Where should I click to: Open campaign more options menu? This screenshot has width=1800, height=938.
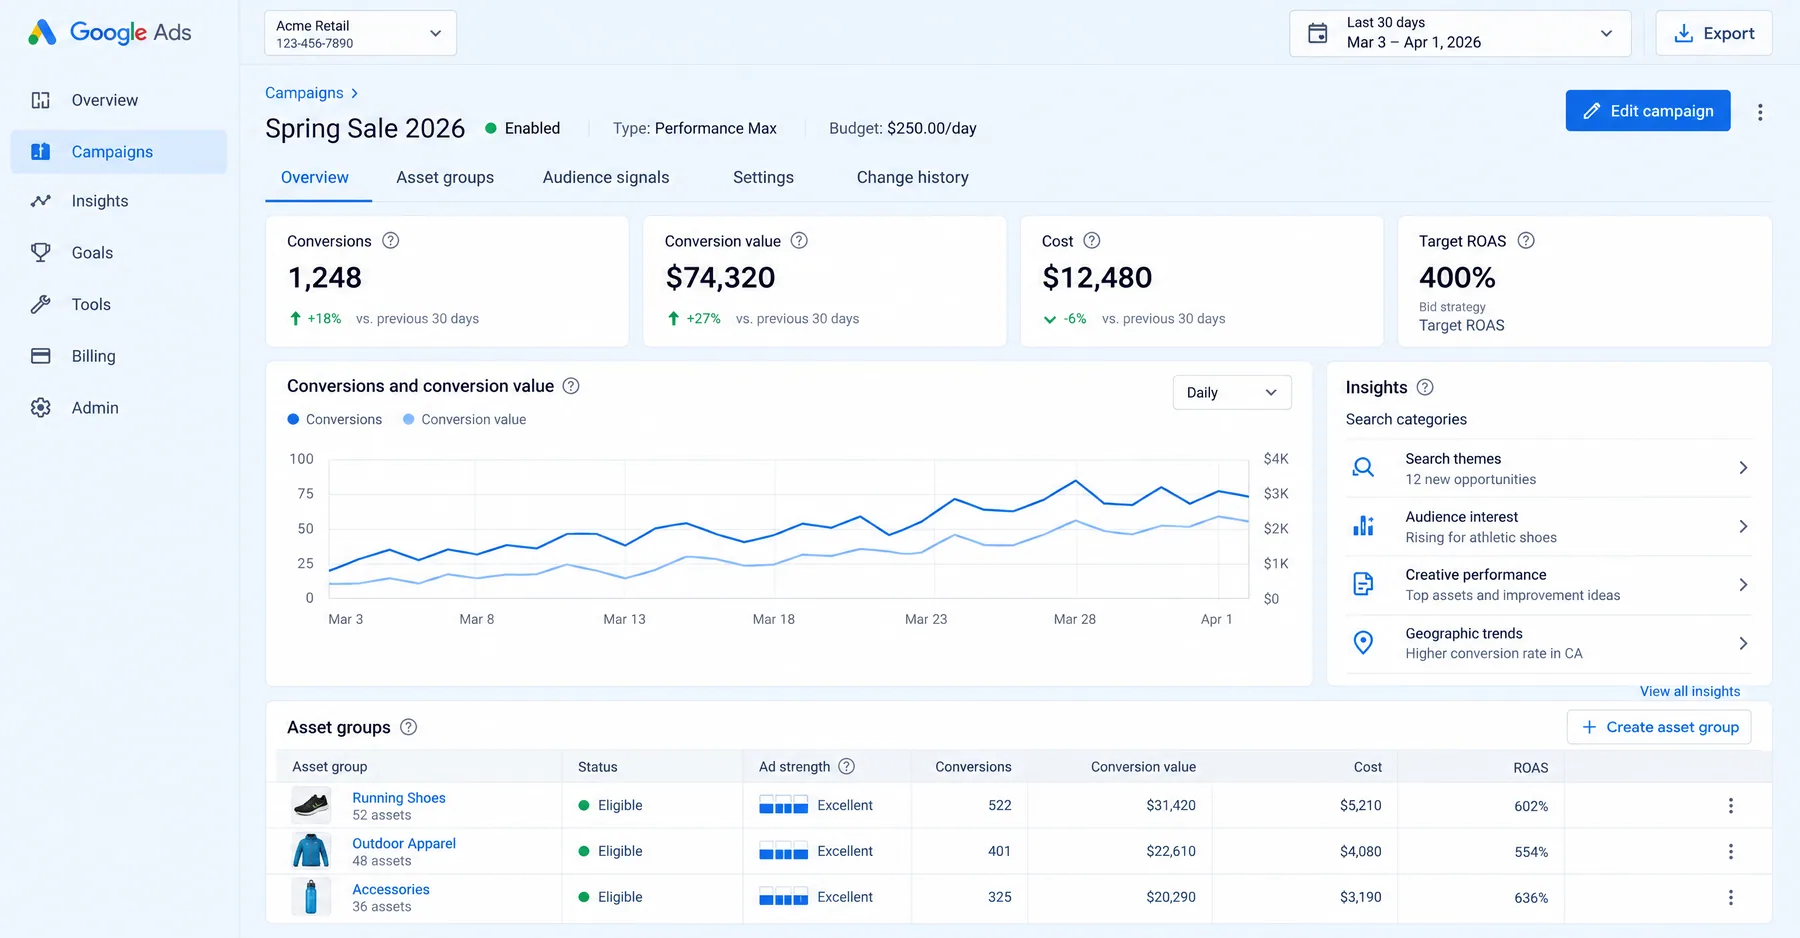[x=1760, y=112]
